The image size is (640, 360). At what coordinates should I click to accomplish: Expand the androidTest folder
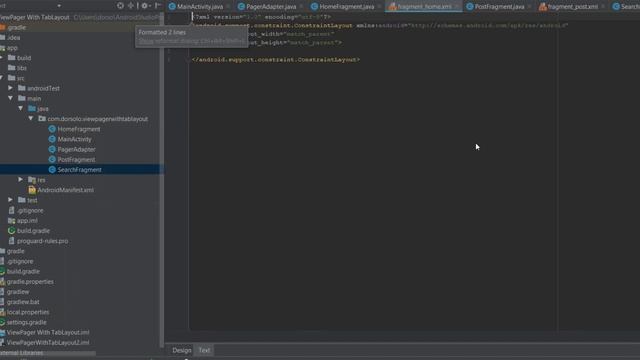coord(10,88)
